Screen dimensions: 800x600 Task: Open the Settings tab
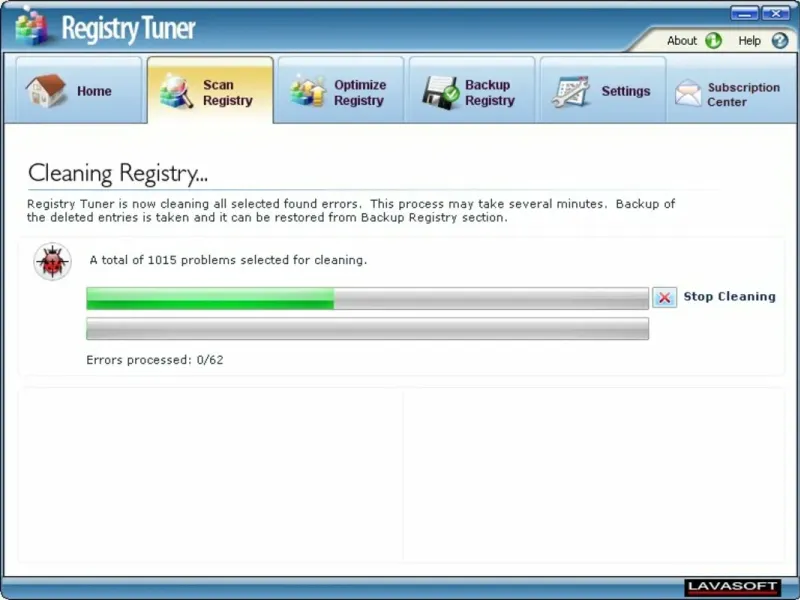pyautogui.click(x=603, y=90)
